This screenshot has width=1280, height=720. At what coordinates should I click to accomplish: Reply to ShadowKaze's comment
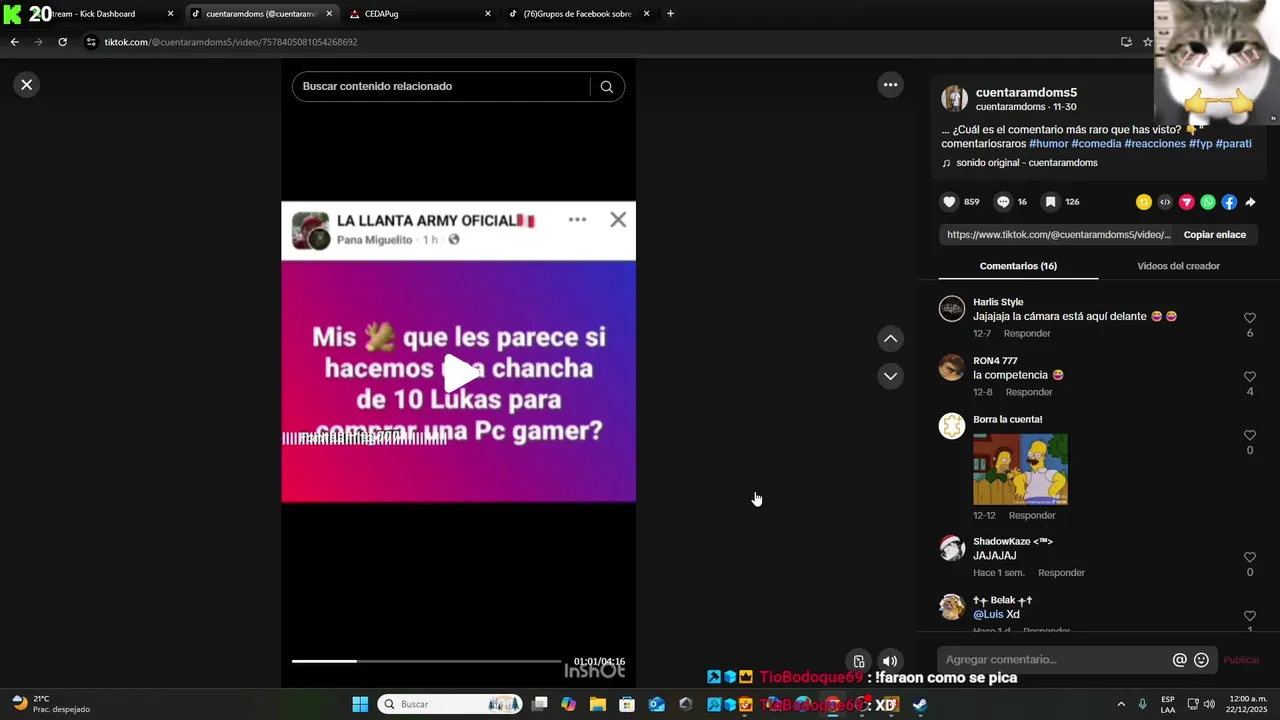pyautogui.click(x=1061, y=573)
